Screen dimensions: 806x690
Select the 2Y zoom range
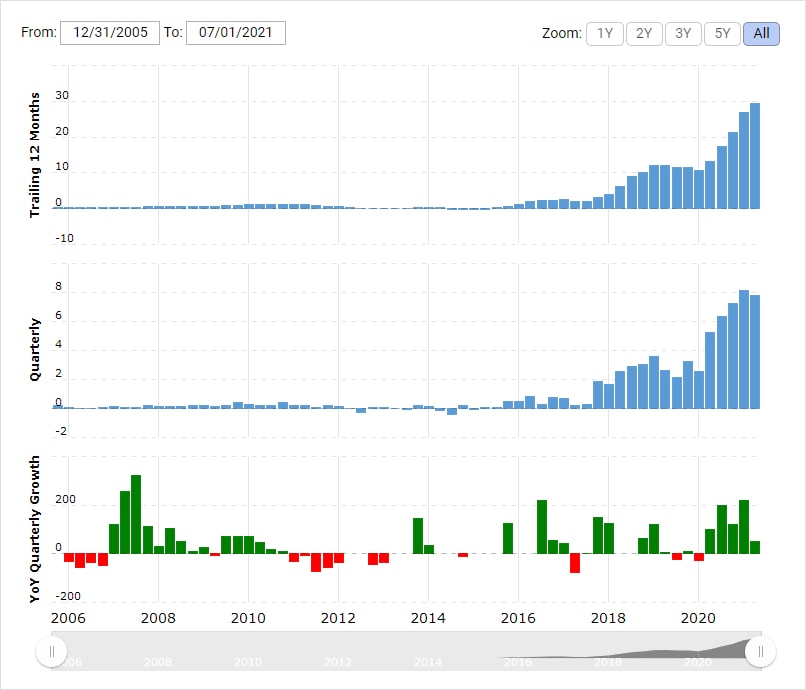(x=644, y=33)
